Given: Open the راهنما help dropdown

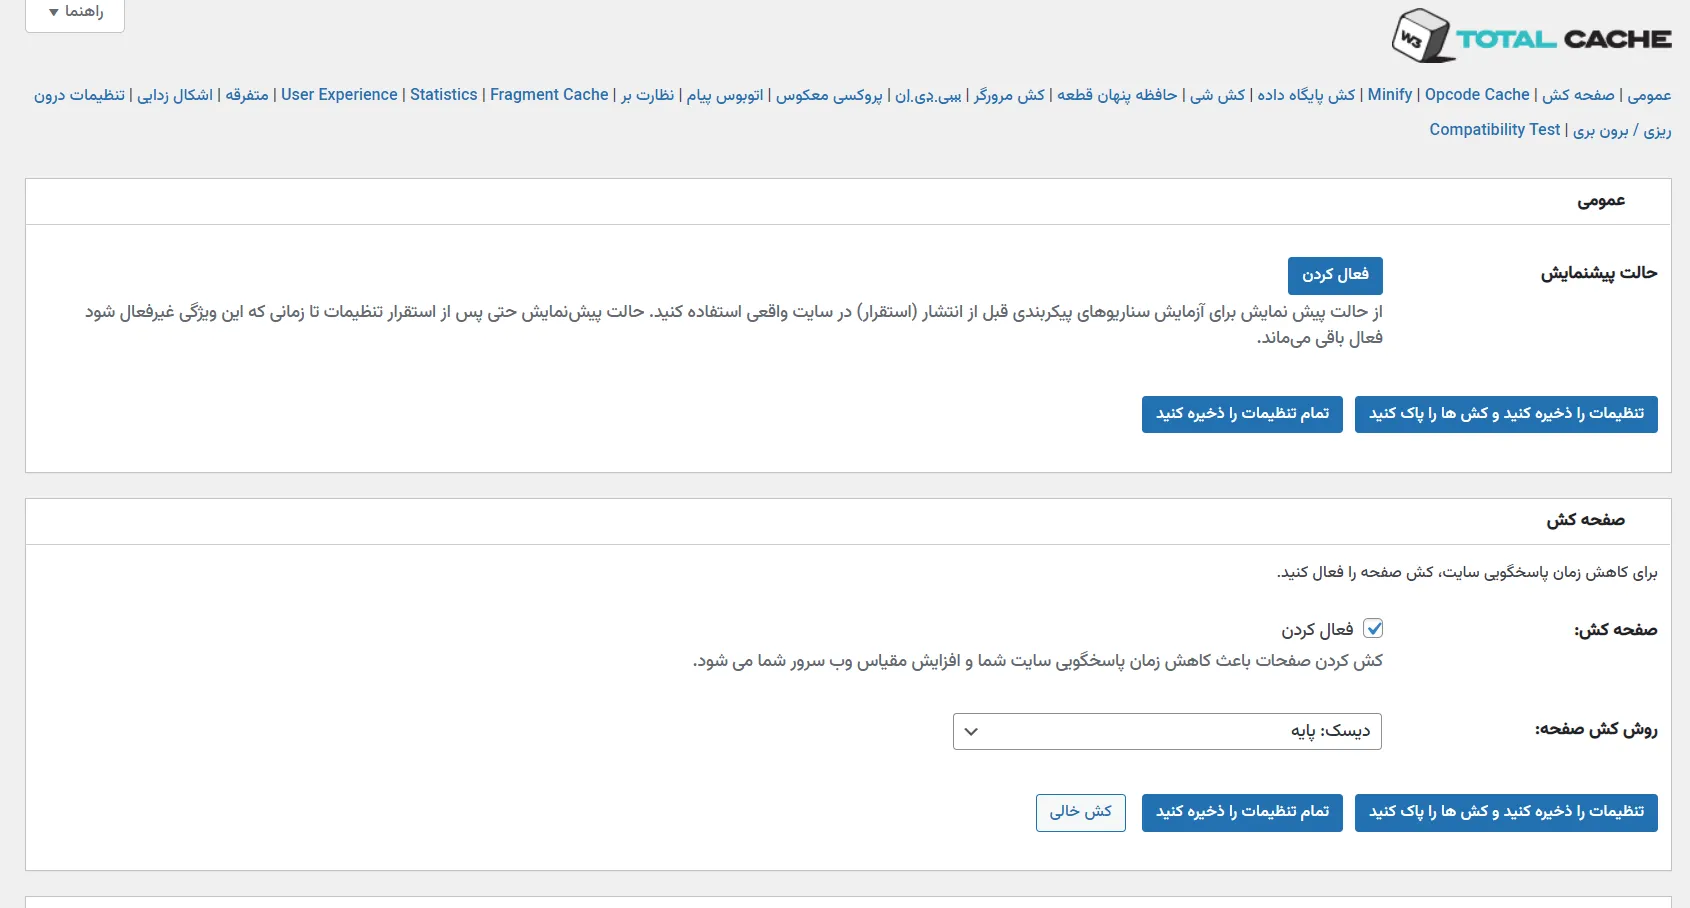Looking at the screenshot, I should click(x=75, y=12).
